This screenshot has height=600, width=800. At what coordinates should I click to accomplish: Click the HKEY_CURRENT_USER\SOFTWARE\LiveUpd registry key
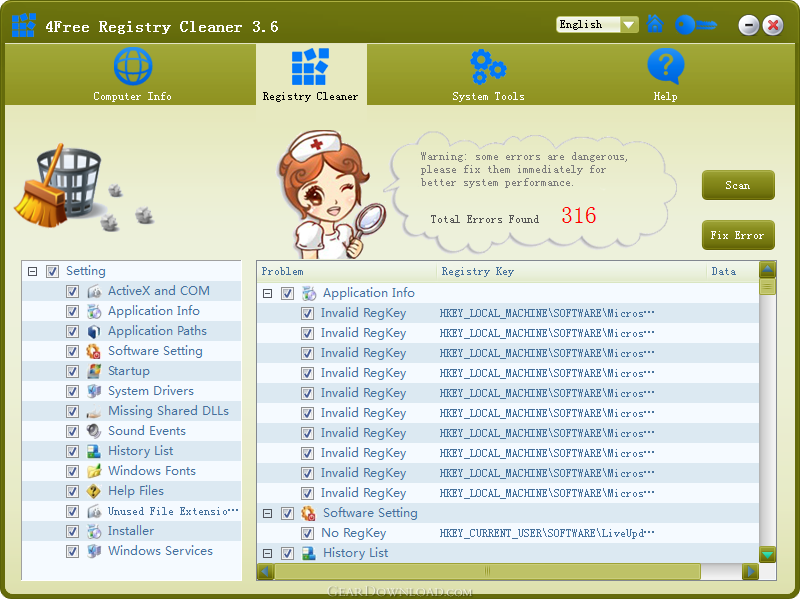coord(547,534)
